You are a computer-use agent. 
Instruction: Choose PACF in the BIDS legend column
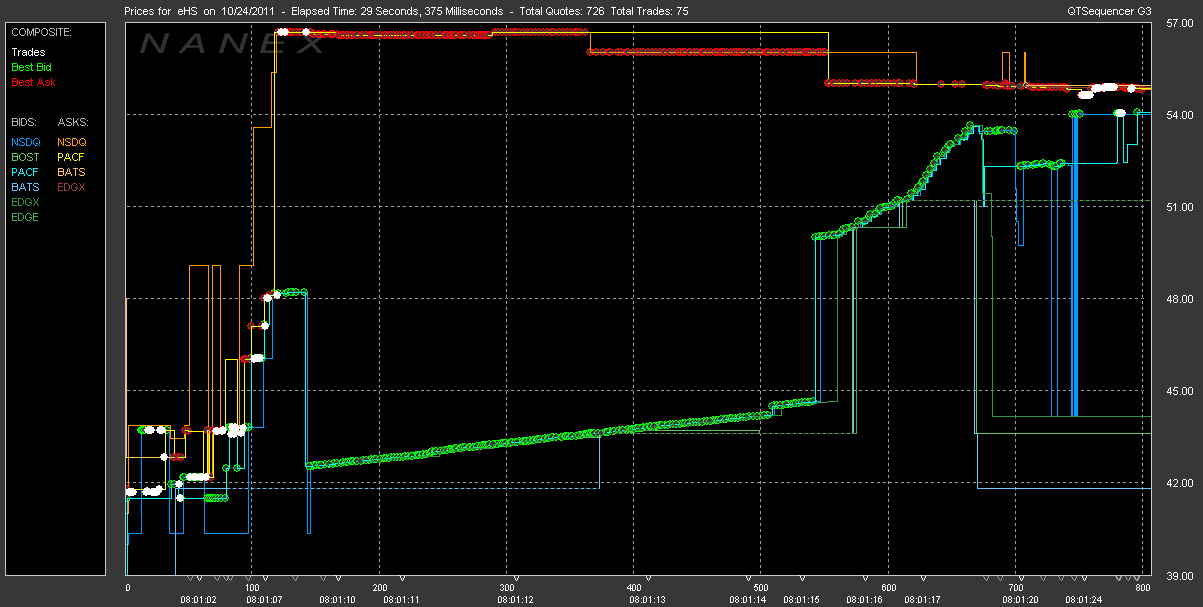pos(26,172)
